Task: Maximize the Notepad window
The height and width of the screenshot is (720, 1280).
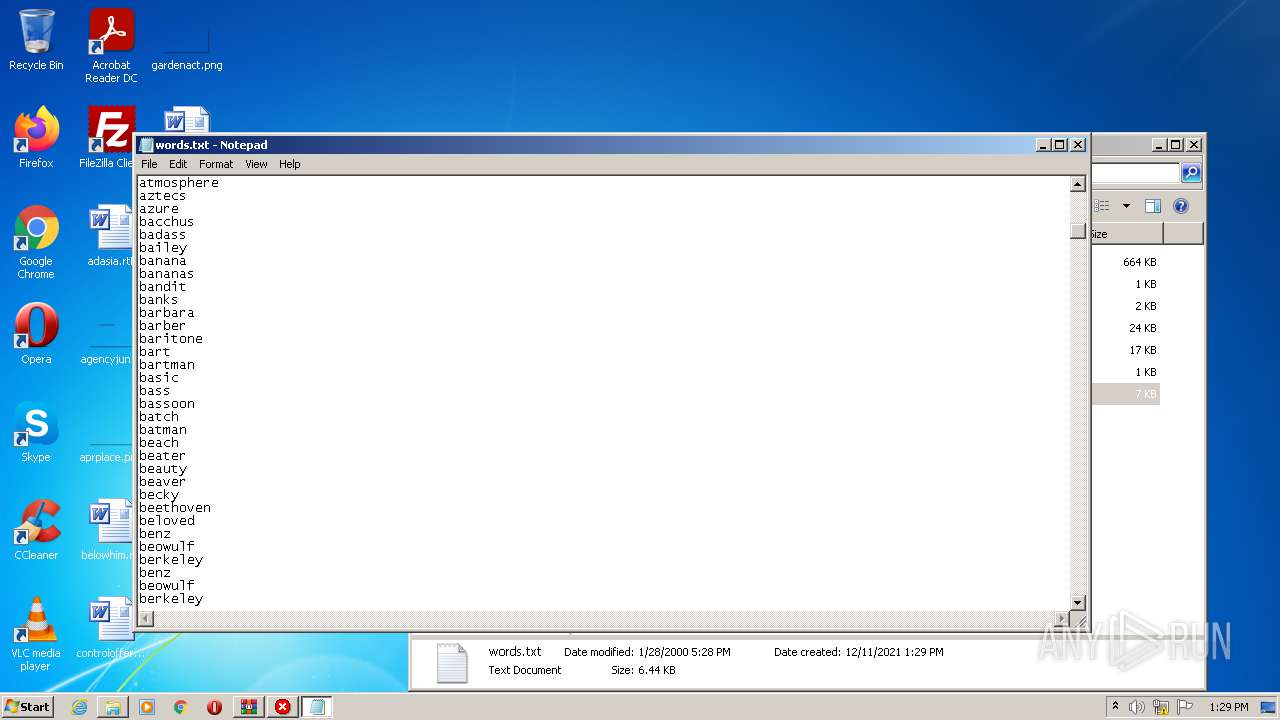Action: (x=1060, y=145)
